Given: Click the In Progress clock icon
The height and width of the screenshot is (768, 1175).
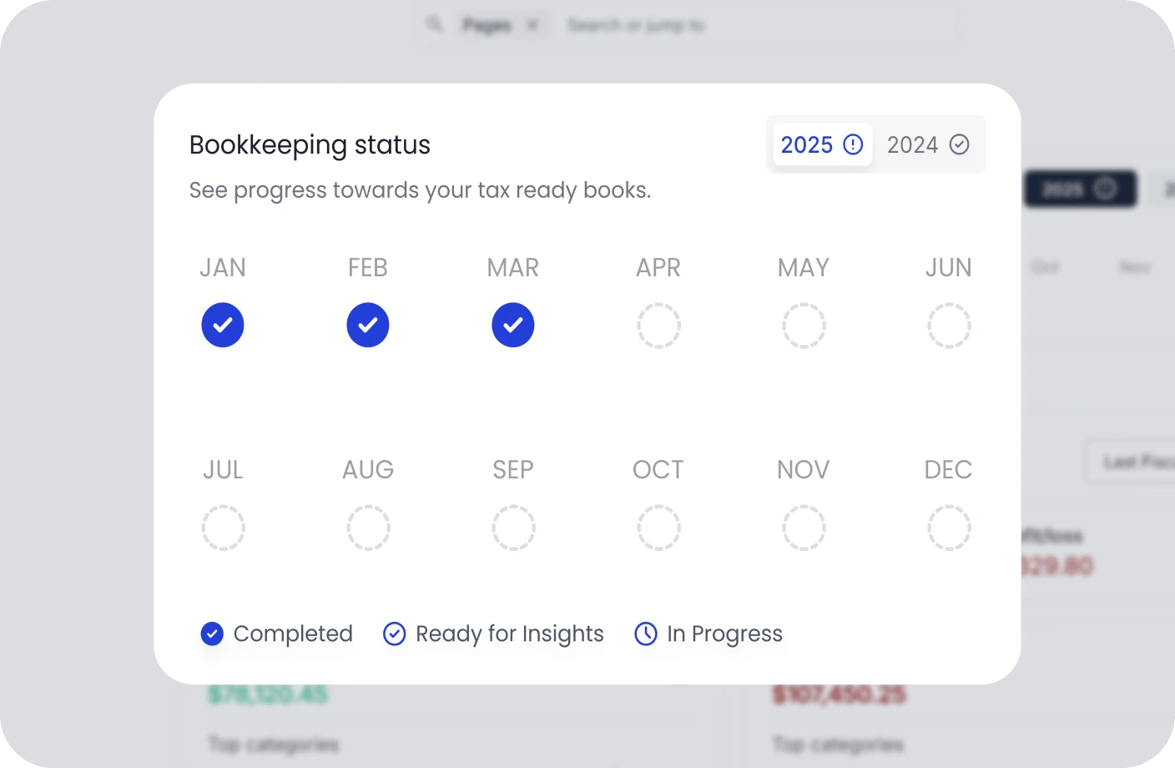Looking at the screenshot, I should (646, 634).
